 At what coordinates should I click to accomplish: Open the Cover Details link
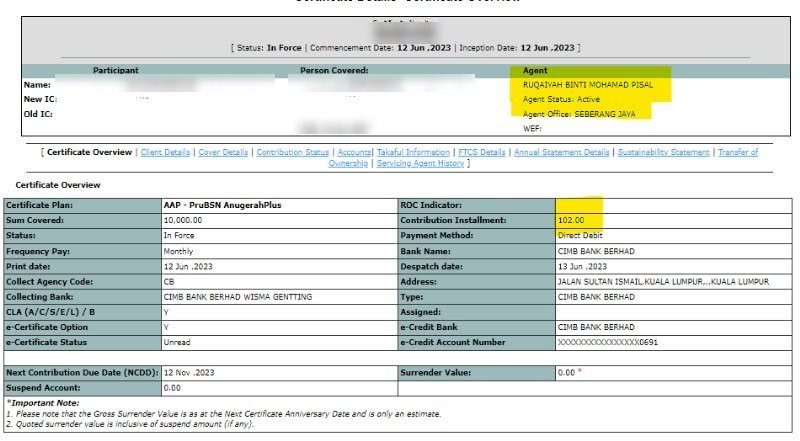point(223,152)
